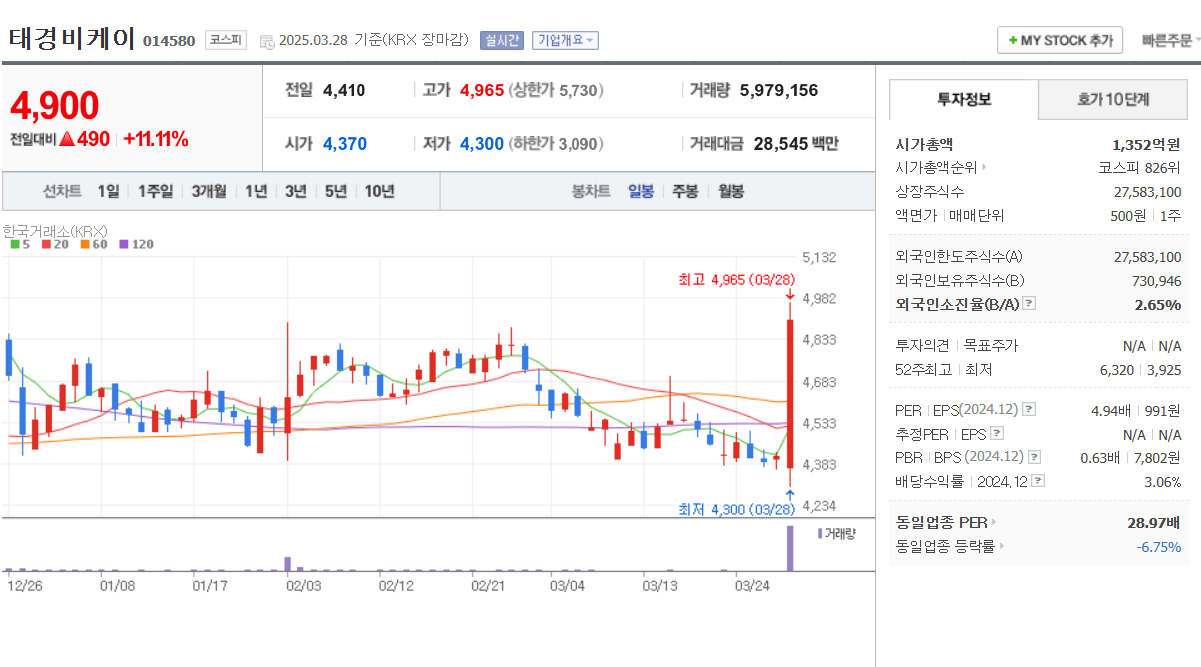Click the 시가총액 value 1,352억원

[x=1147, y=144]
